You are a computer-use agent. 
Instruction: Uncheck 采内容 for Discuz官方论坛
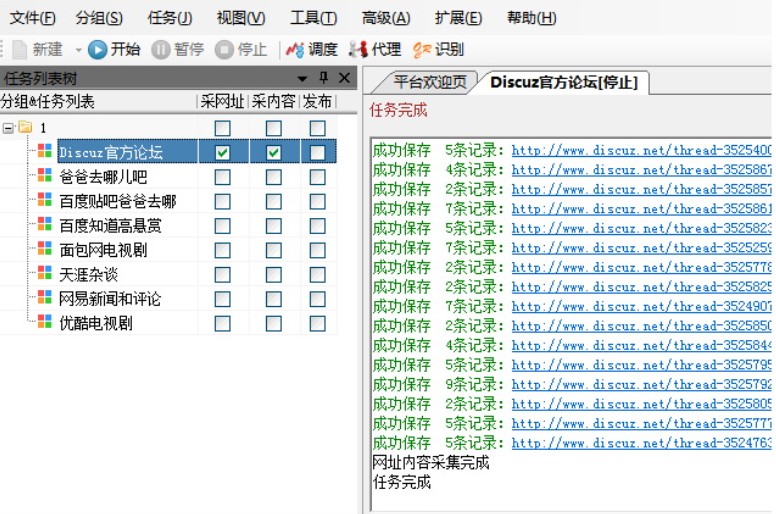274,152
